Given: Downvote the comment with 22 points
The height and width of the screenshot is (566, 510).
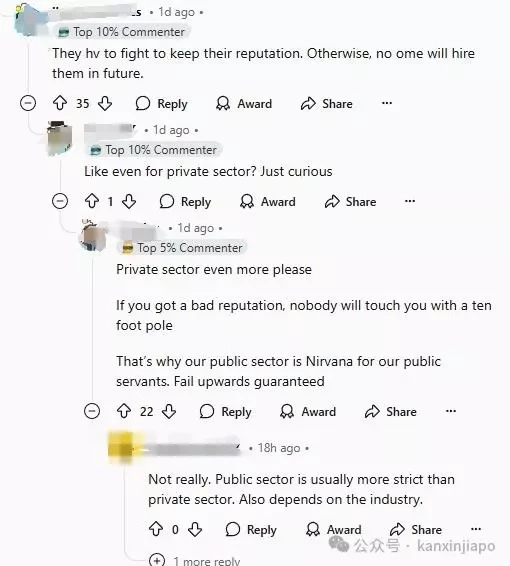Looking at the screenshot, I should tap(169, 411).
